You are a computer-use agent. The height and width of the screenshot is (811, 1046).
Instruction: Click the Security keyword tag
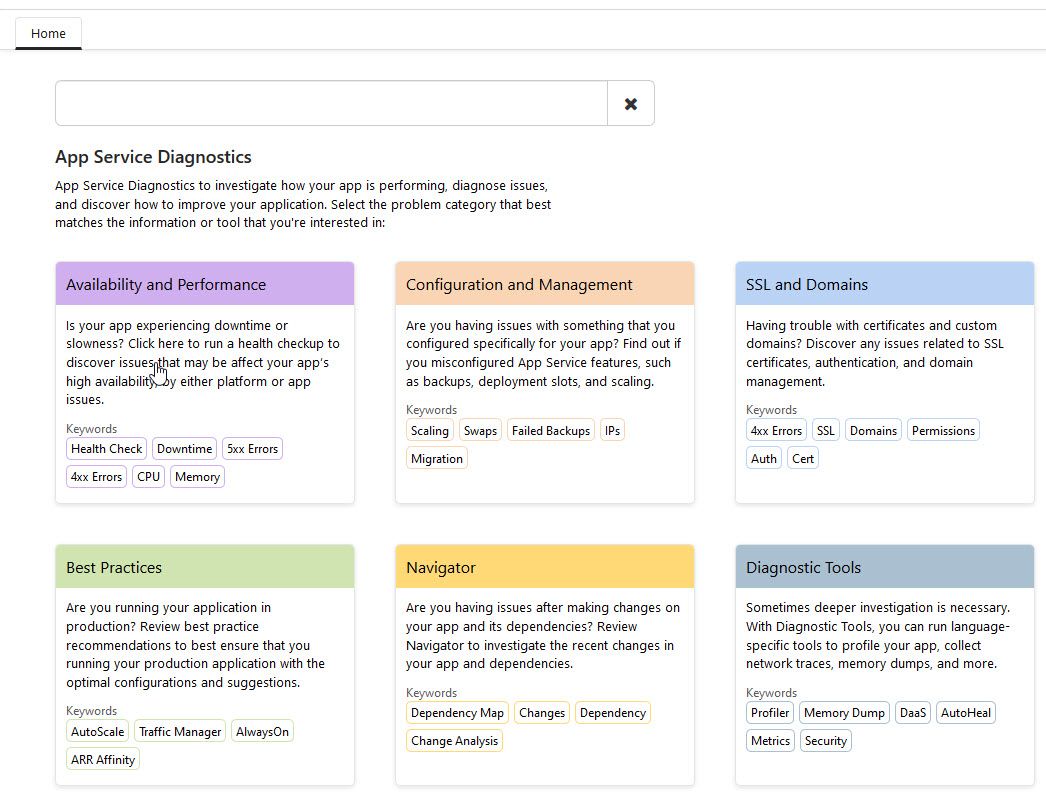825,741
